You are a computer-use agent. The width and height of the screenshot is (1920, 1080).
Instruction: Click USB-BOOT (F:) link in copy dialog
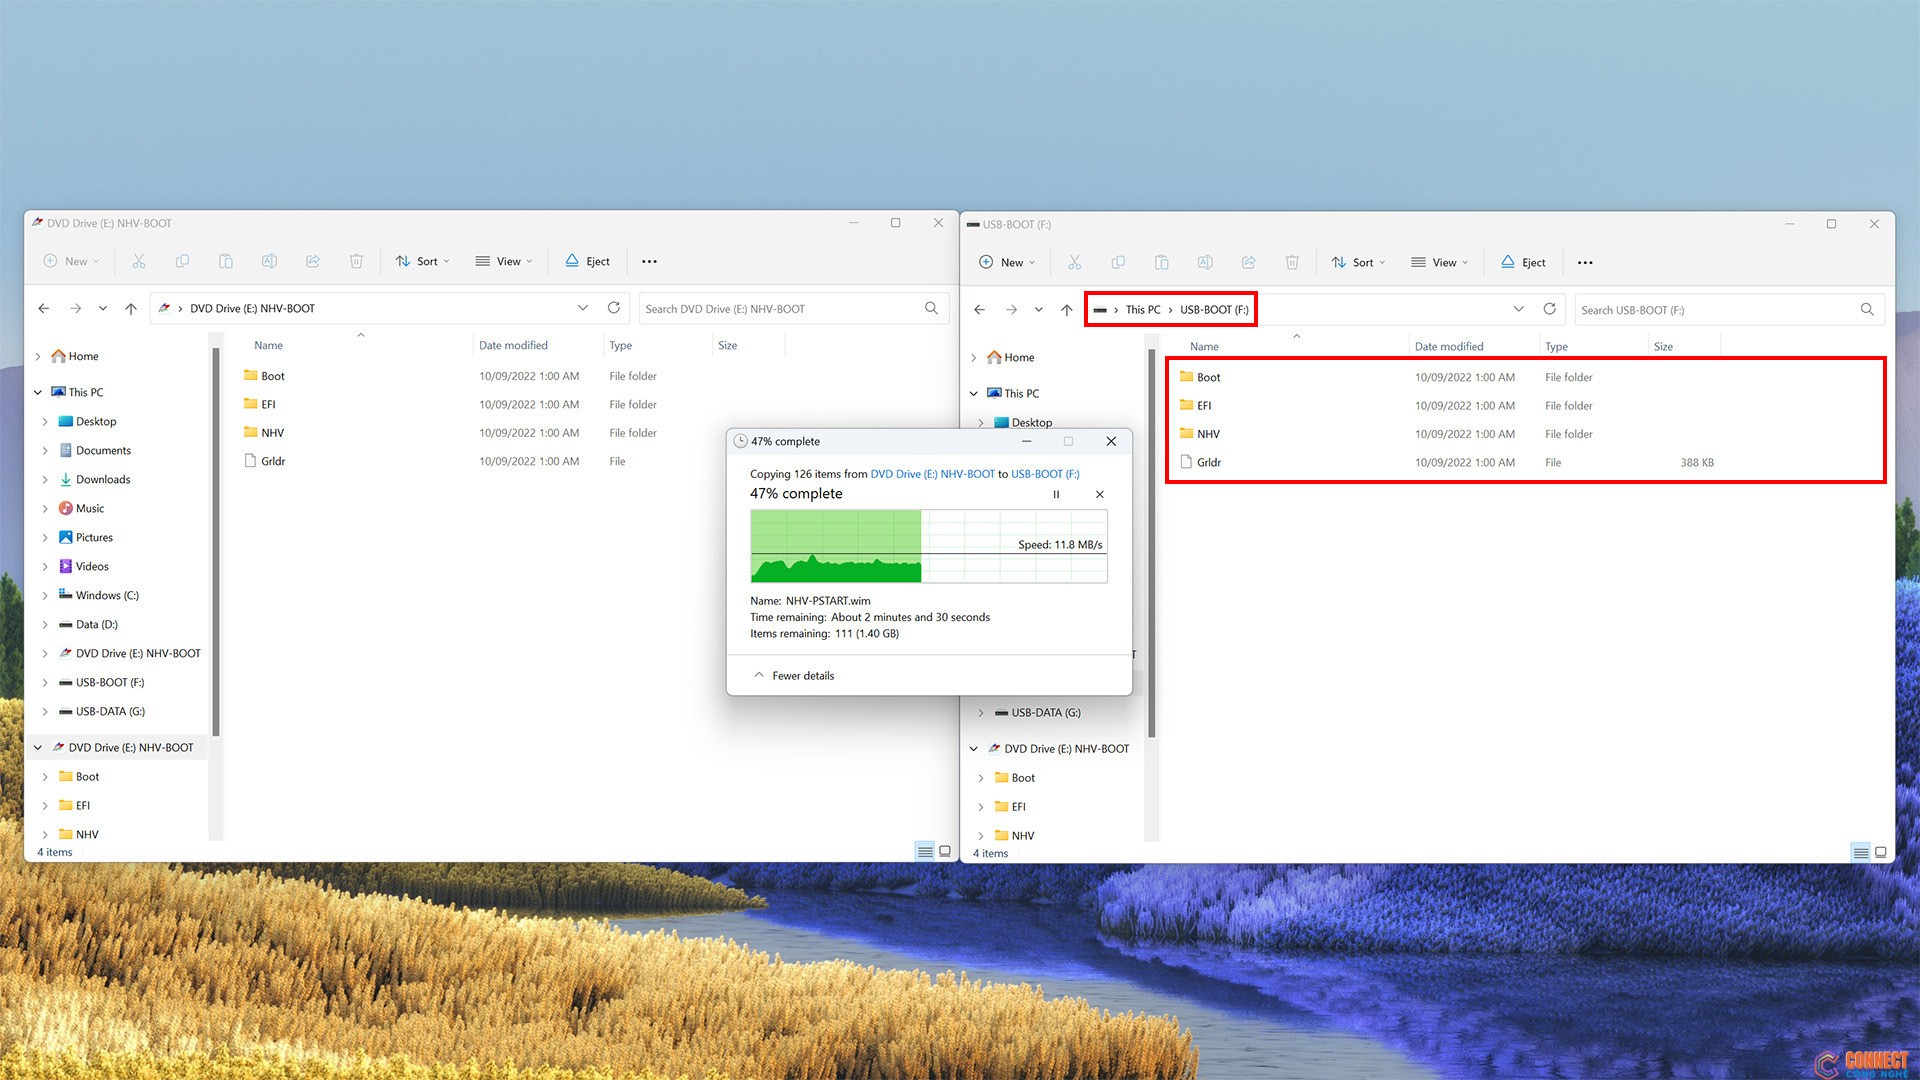[1045, 474]
